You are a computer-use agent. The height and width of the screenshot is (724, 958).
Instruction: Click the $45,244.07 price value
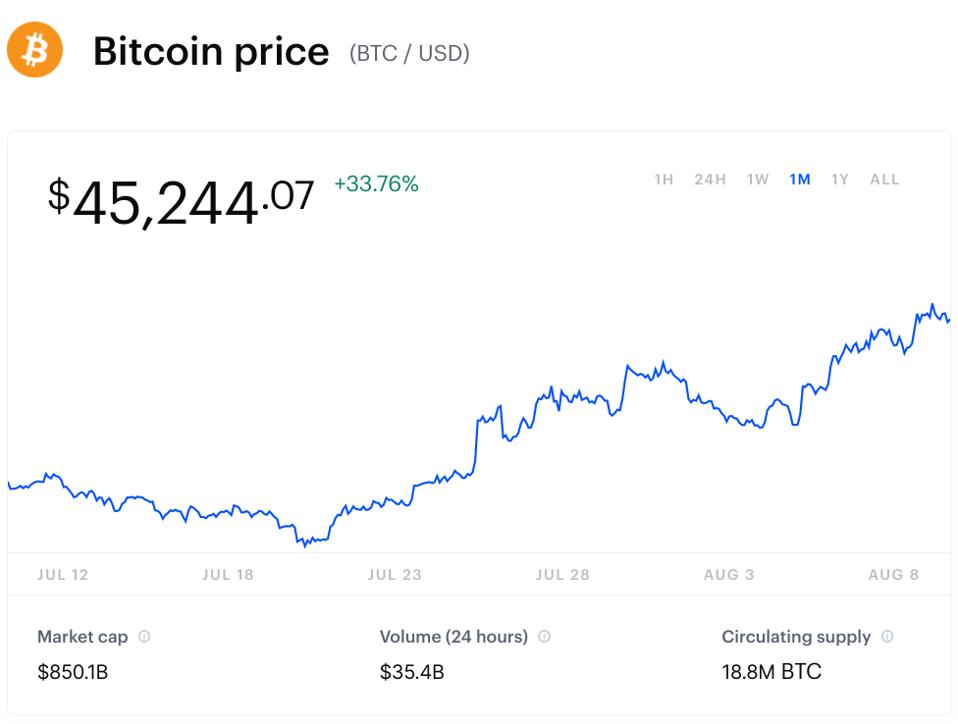(x=181, y=202)
